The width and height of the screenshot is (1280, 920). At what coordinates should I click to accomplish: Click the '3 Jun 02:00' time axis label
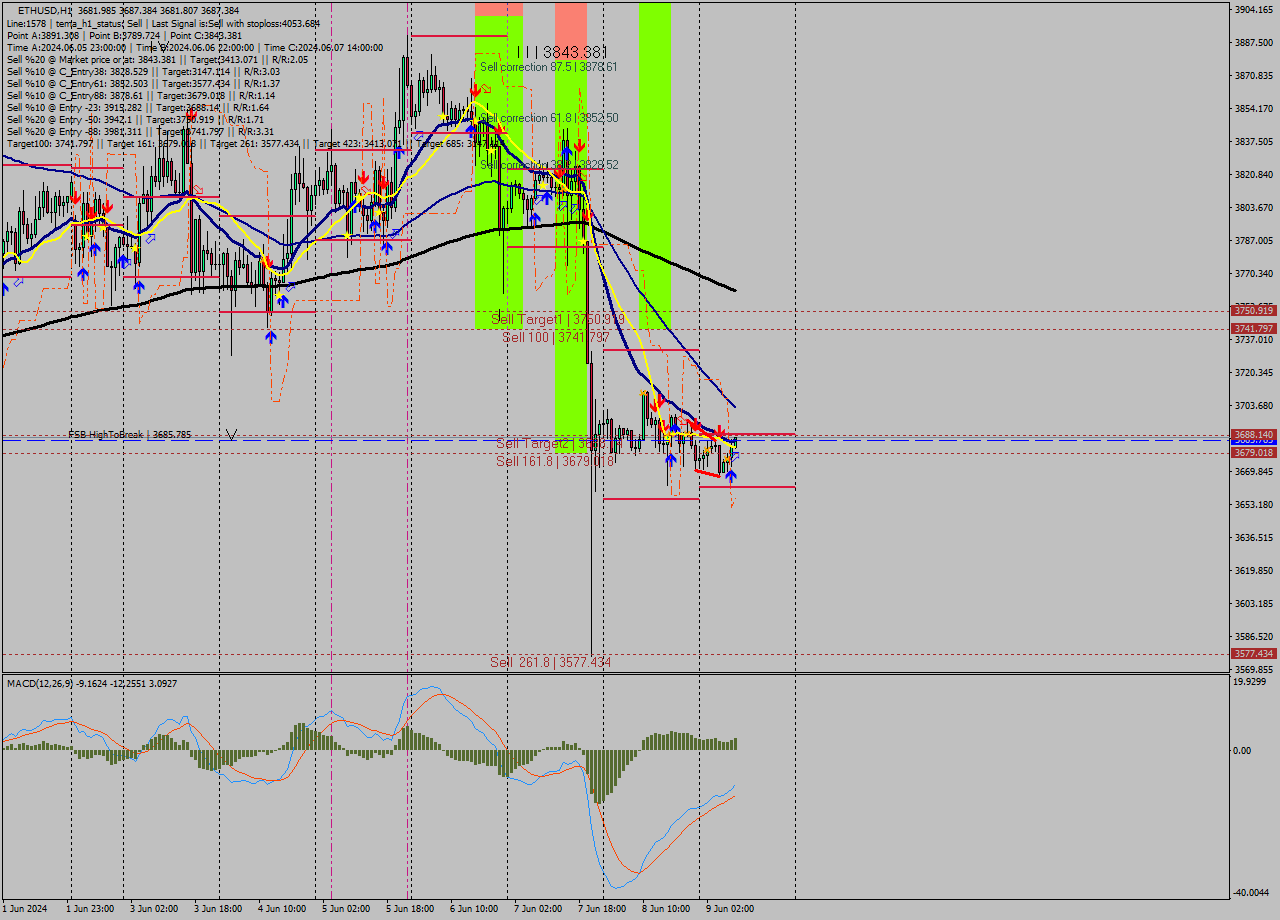(x=153, y=909)
